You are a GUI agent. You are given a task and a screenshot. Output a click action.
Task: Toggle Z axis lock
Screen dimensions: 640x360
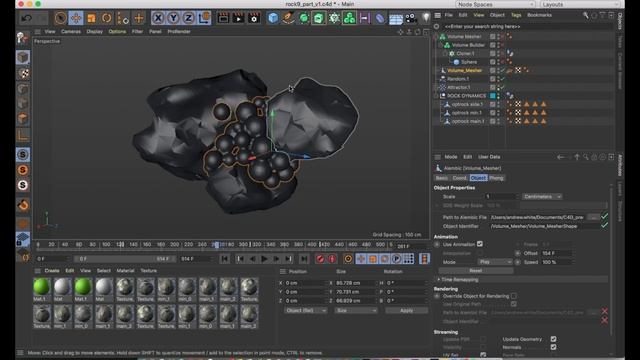[188, 18]
